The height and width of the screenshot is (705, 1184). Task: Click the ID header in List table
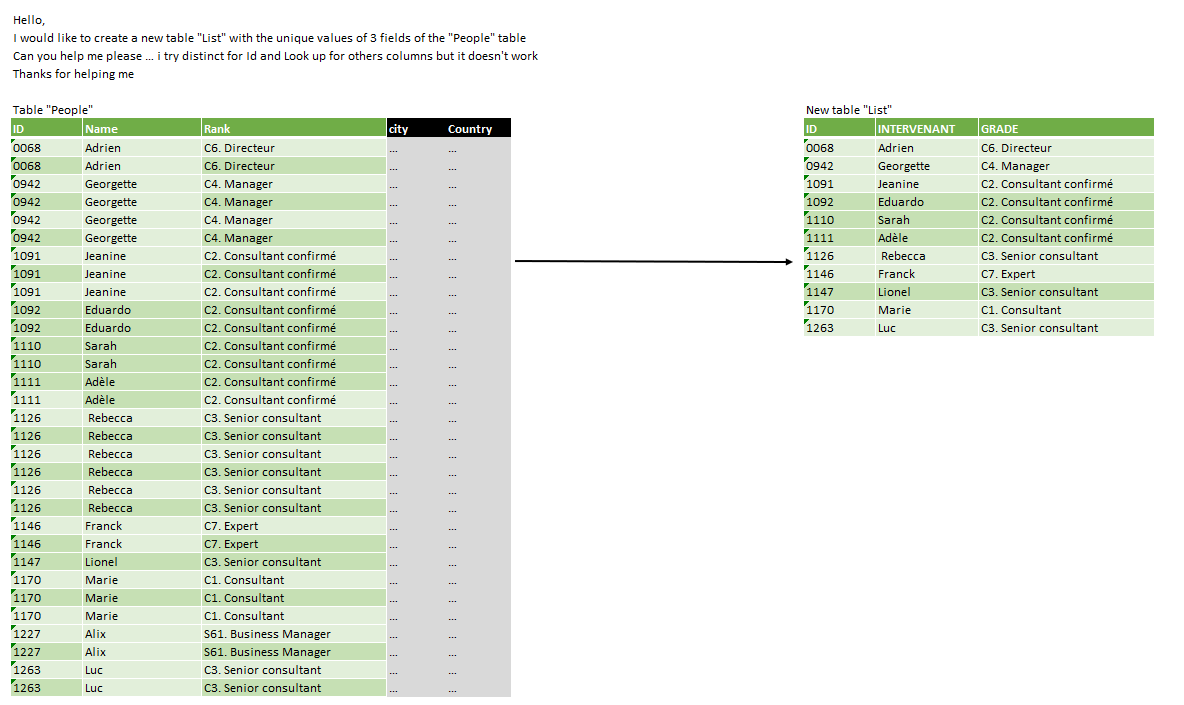coord(840,128)
